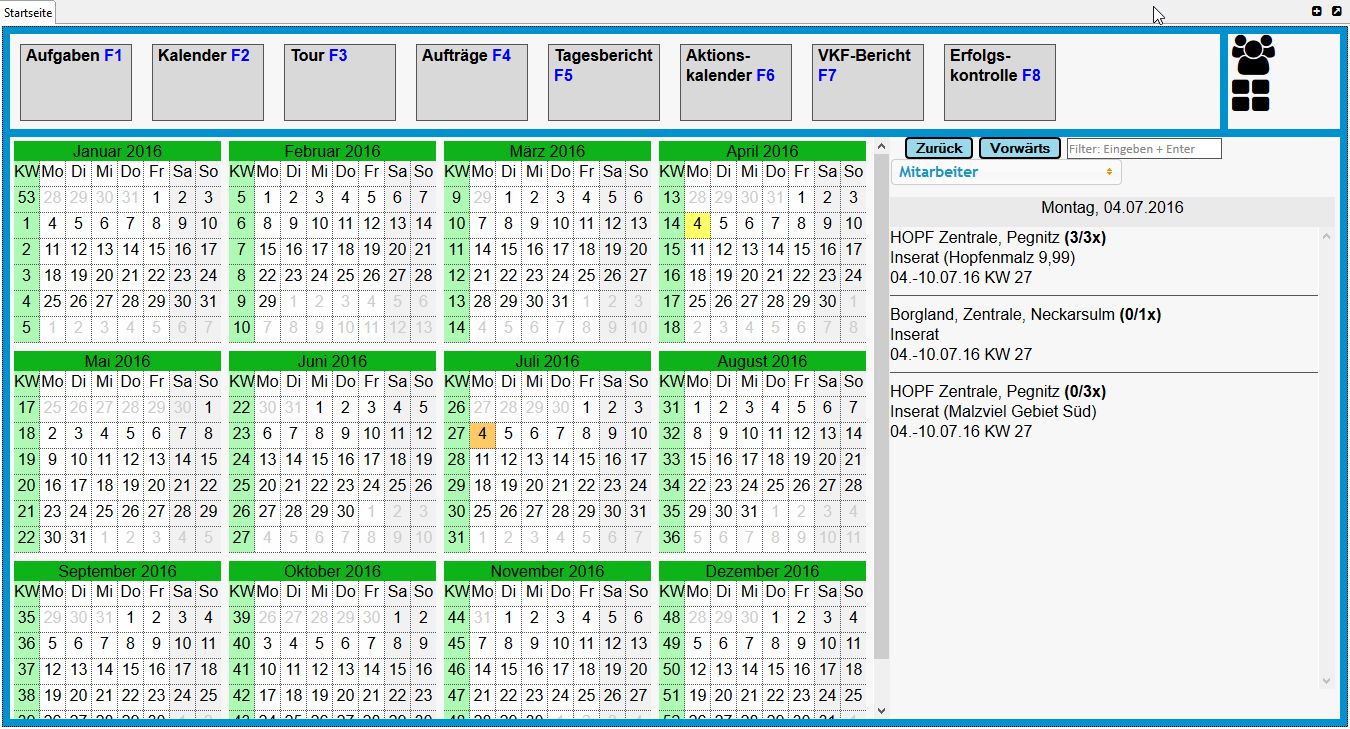Switch to the Startseite tab
The image size is (1350, 729).
[28, 13]
